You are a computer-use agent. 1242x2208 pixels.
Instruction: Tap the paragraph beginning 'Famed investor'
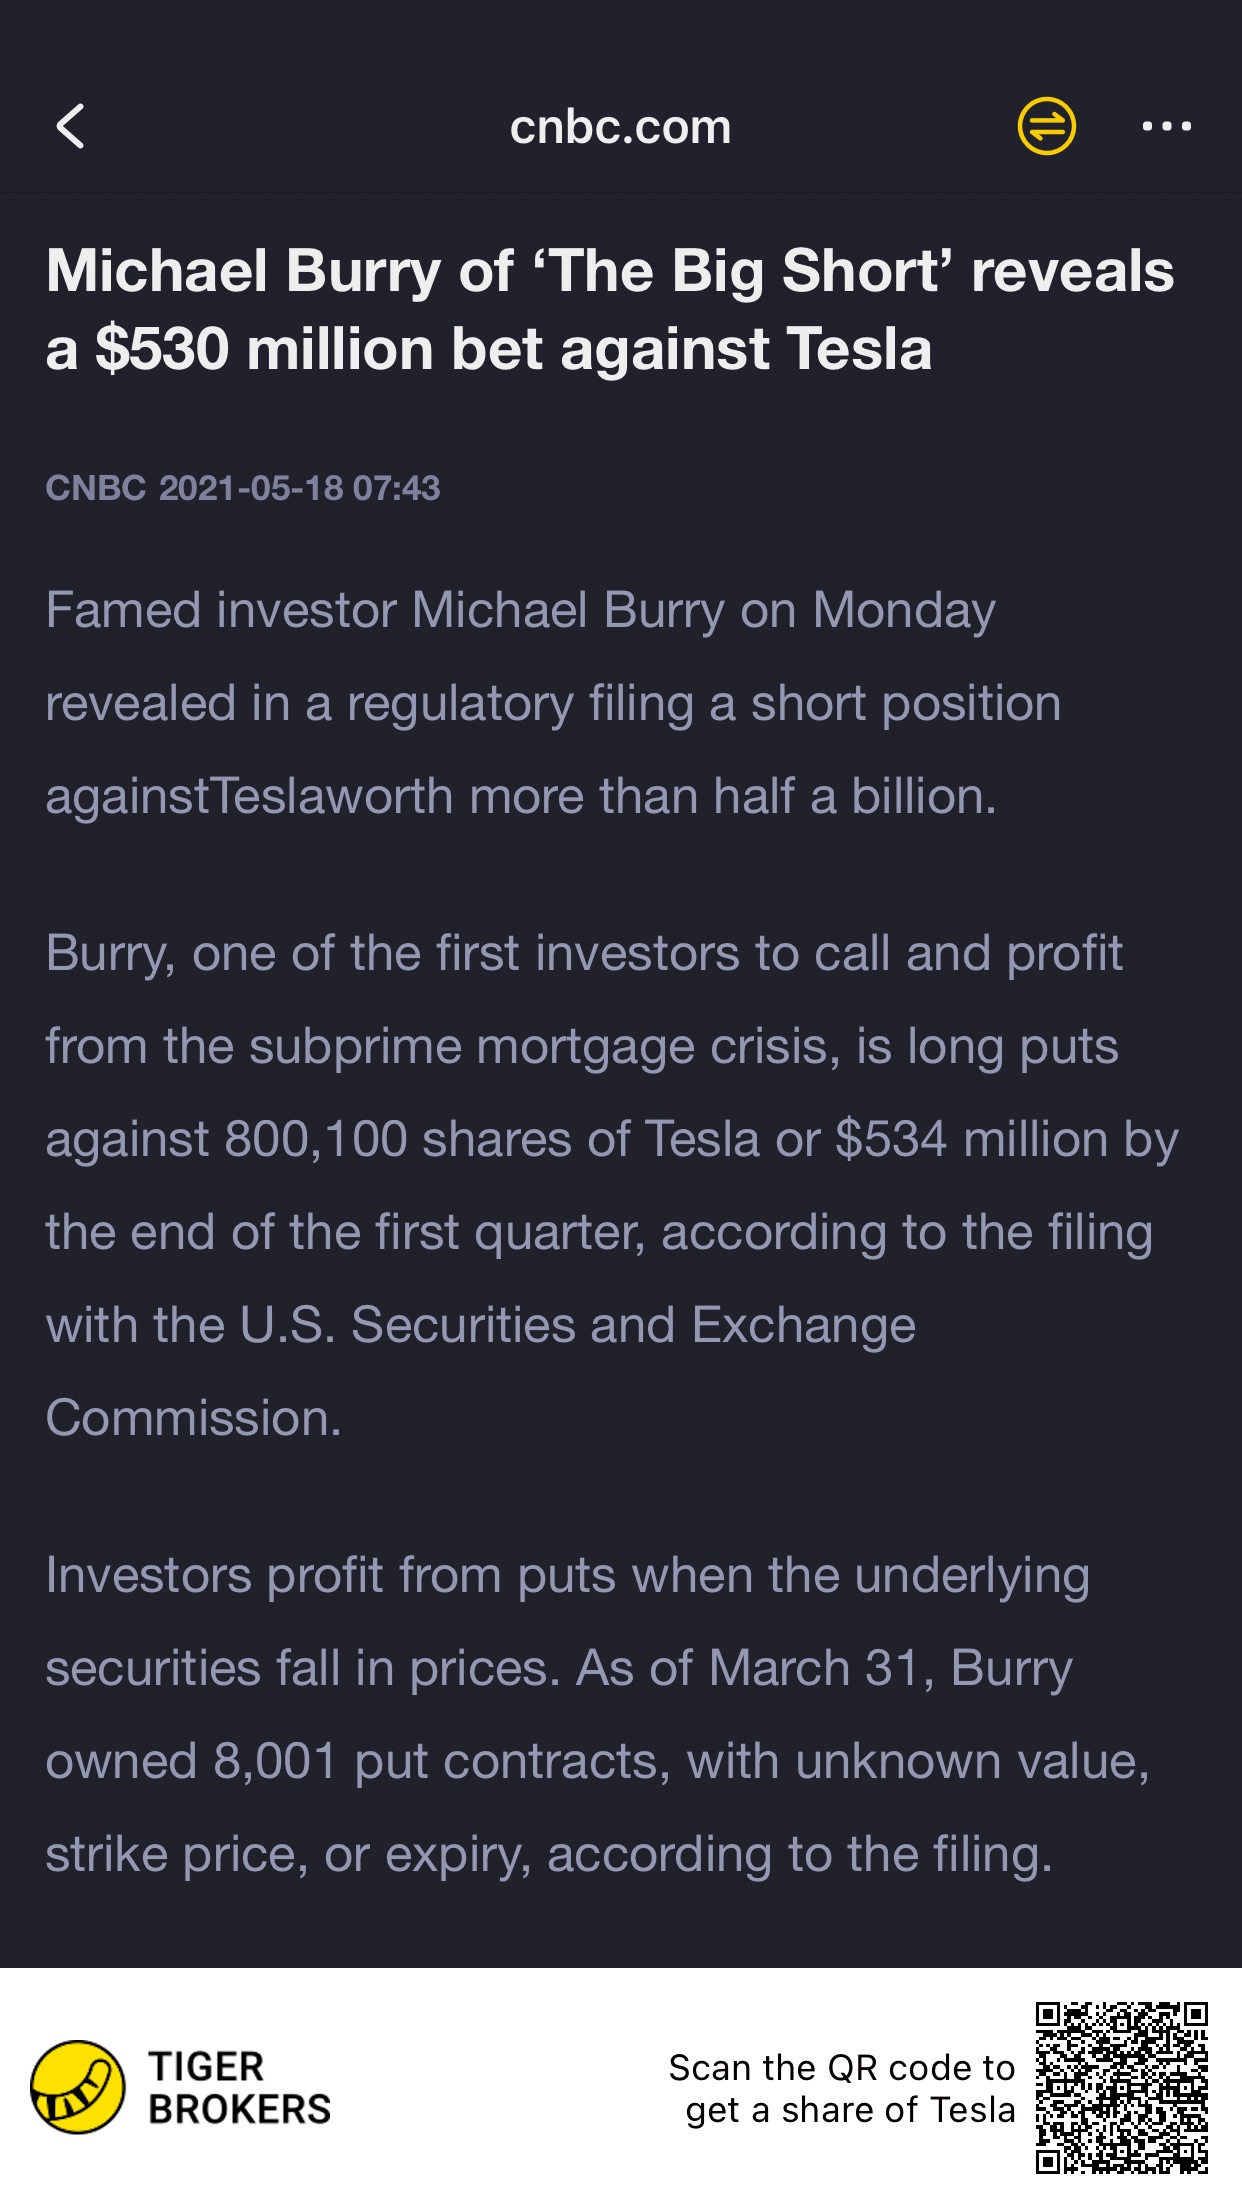click(553, 703)
